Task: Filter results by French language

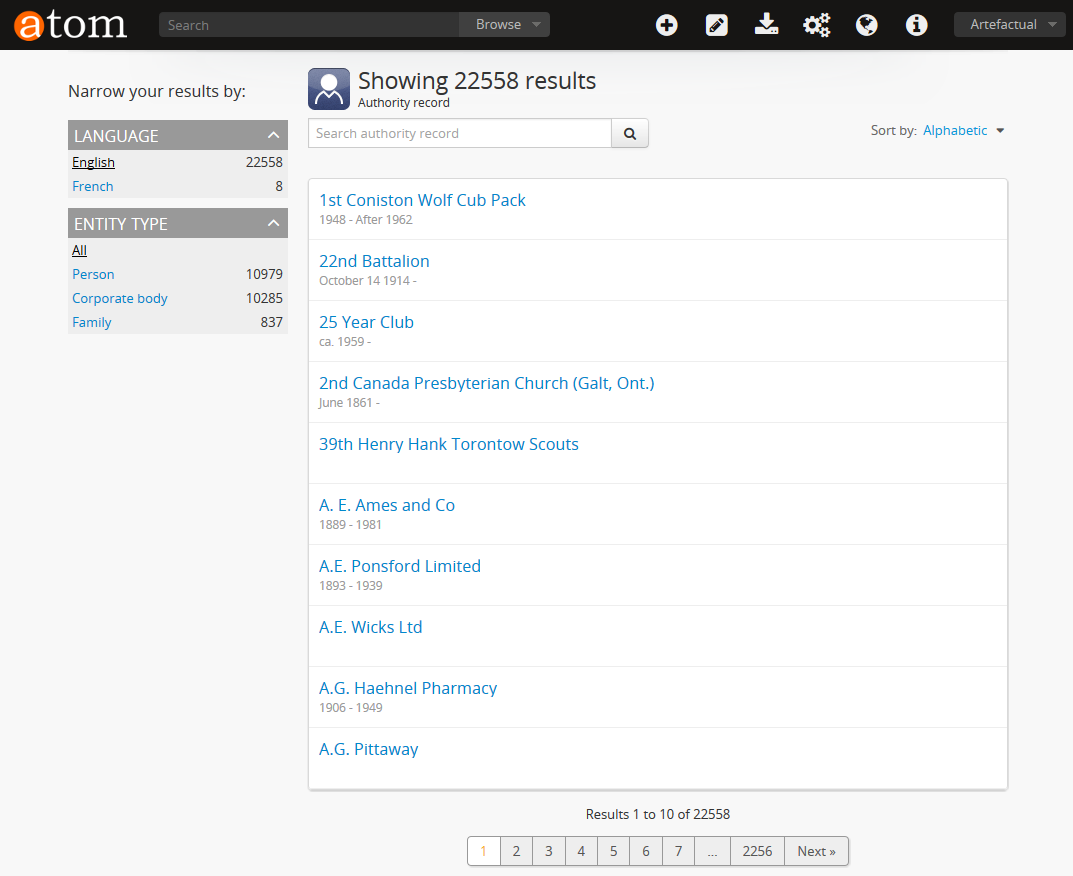Action: pos(93,187)
